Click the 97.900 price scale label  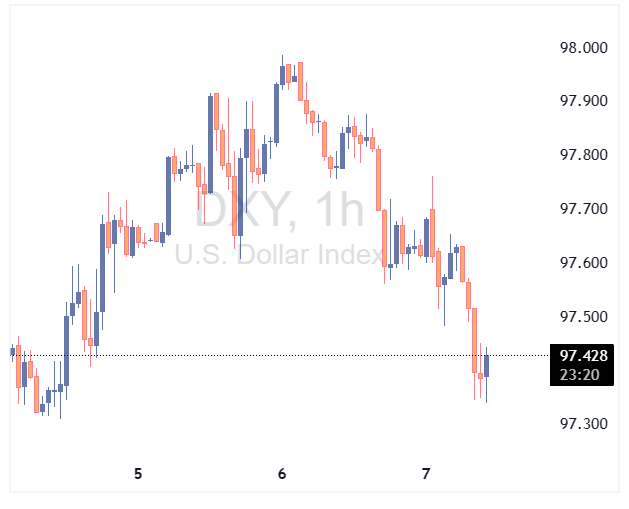coord(583,101)
